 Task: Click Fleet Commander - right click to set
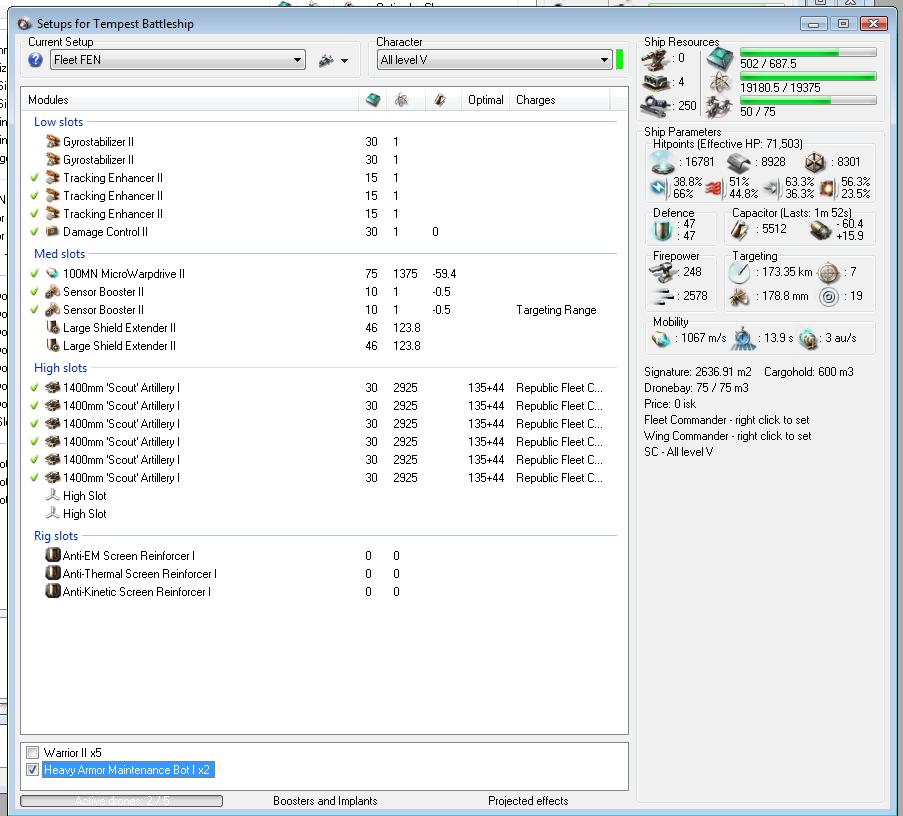pyautogui.click(x=726, y=420)
